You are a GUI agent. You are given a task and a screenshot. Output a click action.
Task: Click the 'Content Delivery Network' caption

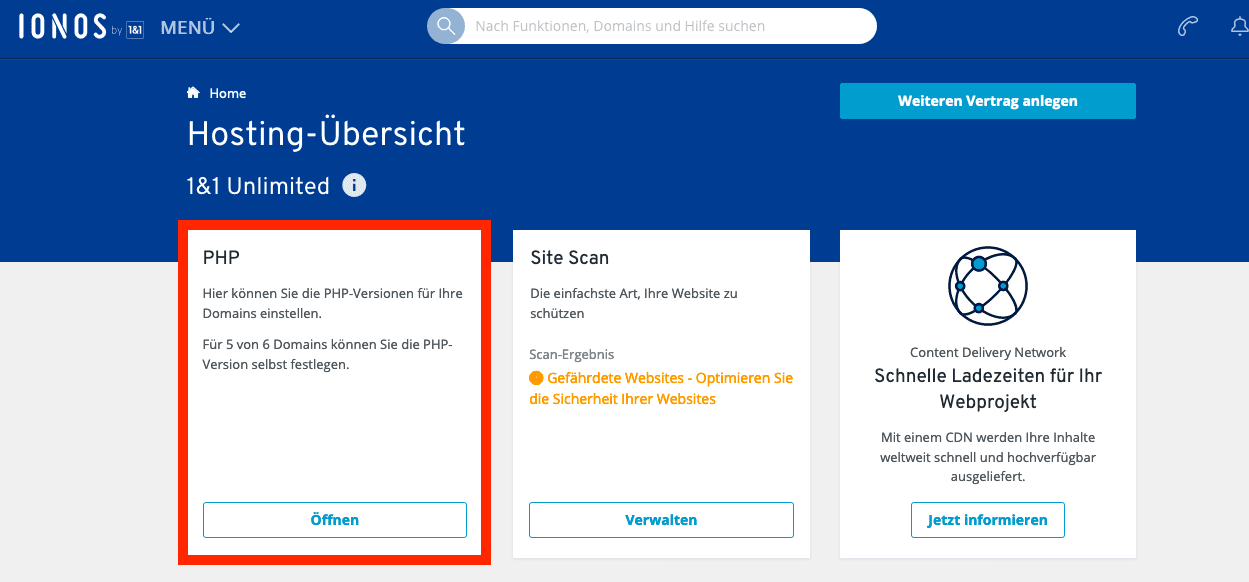[x=988, y=352]
